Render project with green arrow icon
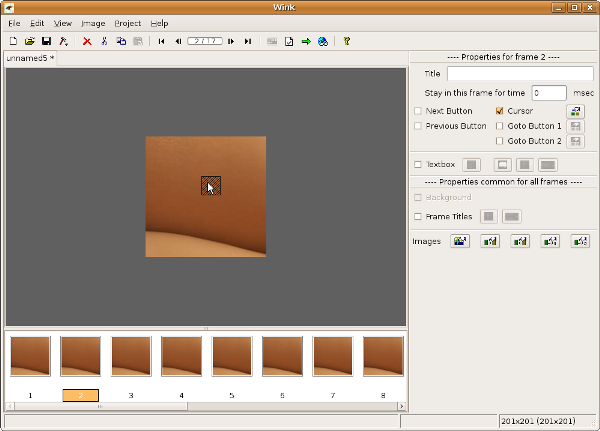 click(x=306, y=42)
